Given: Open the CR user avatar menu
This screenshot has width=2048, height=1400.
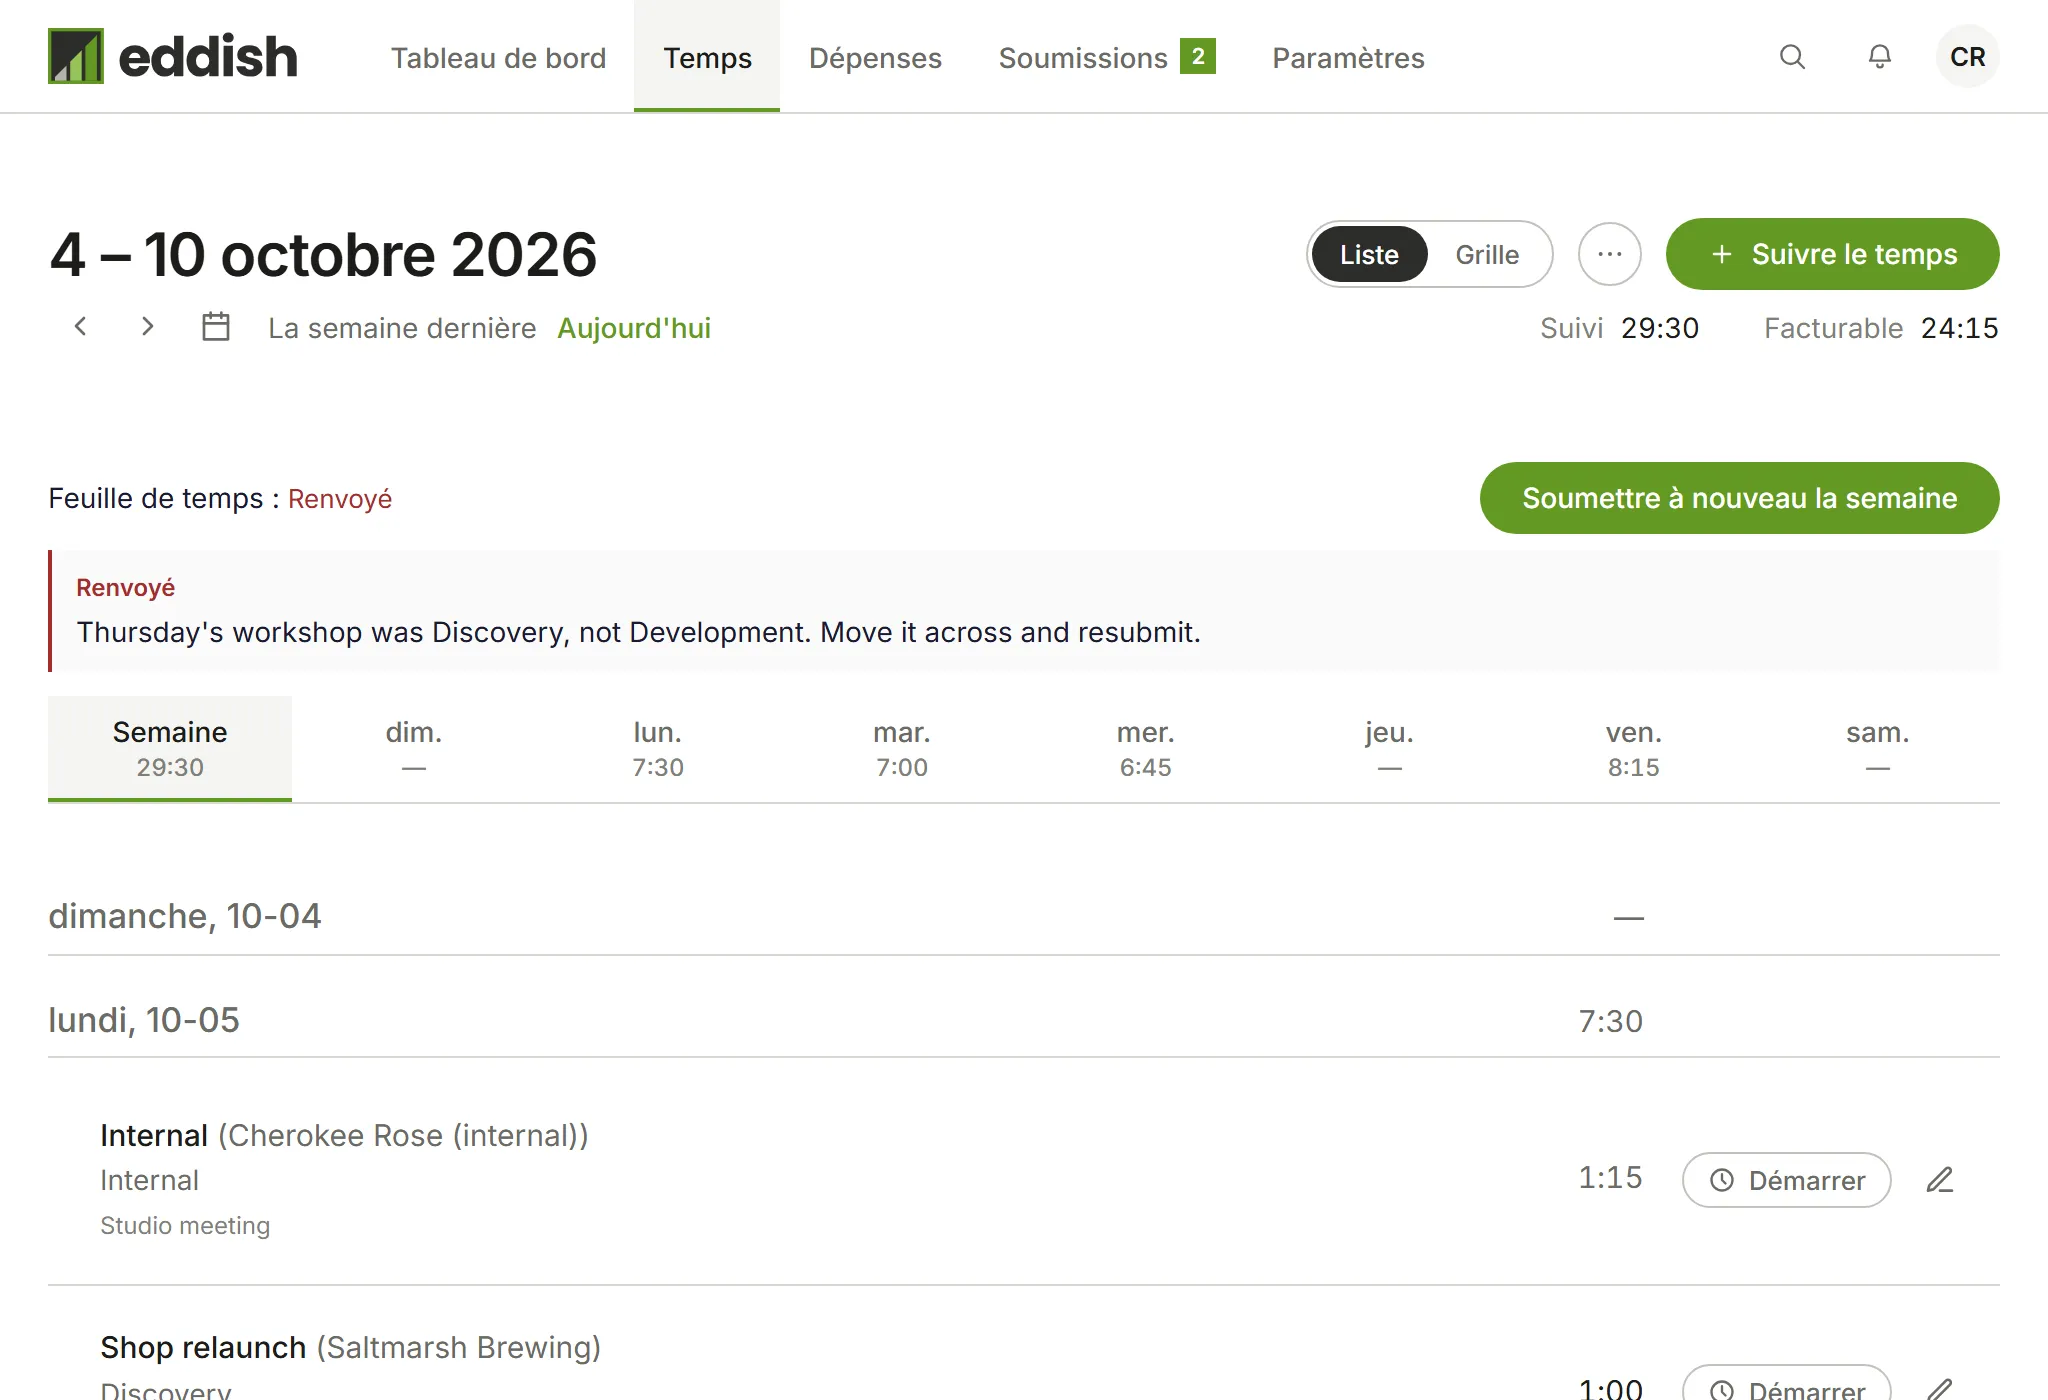Looking at the screenshot, I should [1968, 57].
